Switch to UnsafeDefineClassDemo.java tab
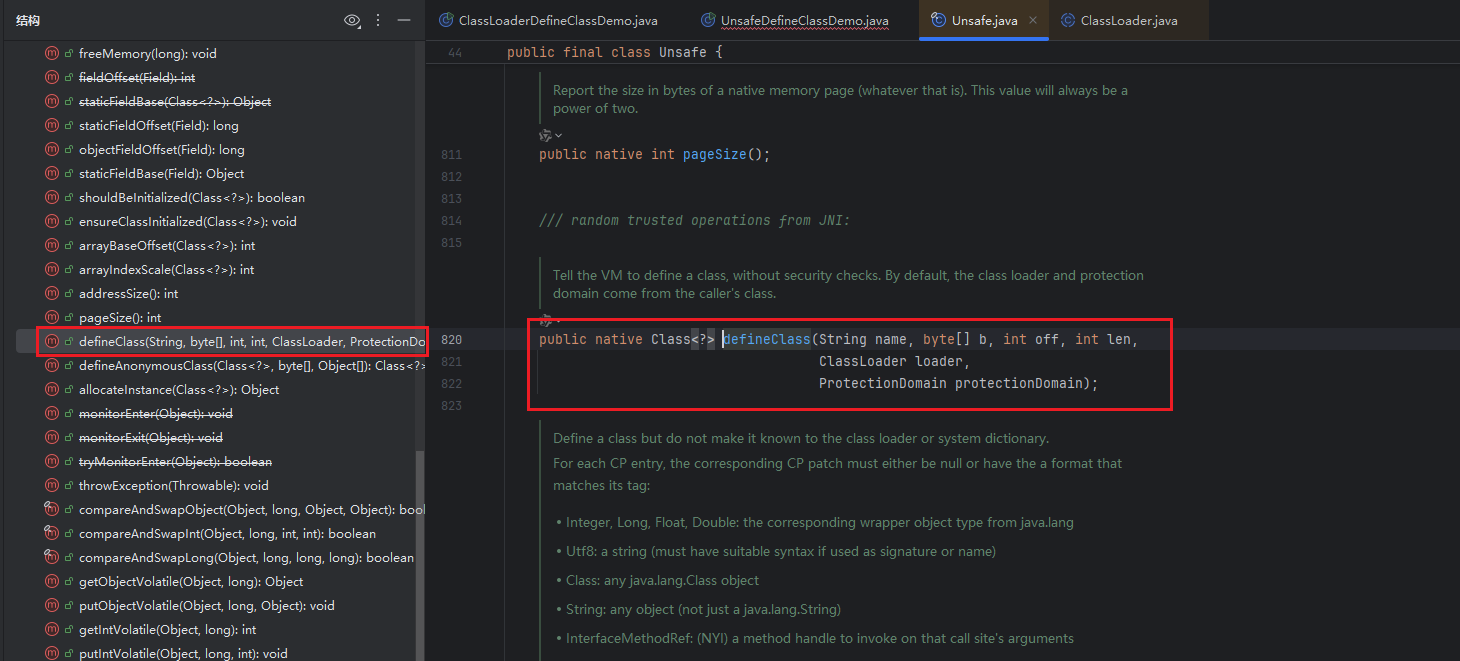Screen dimensions: 1460x661 tap(804, 20)
